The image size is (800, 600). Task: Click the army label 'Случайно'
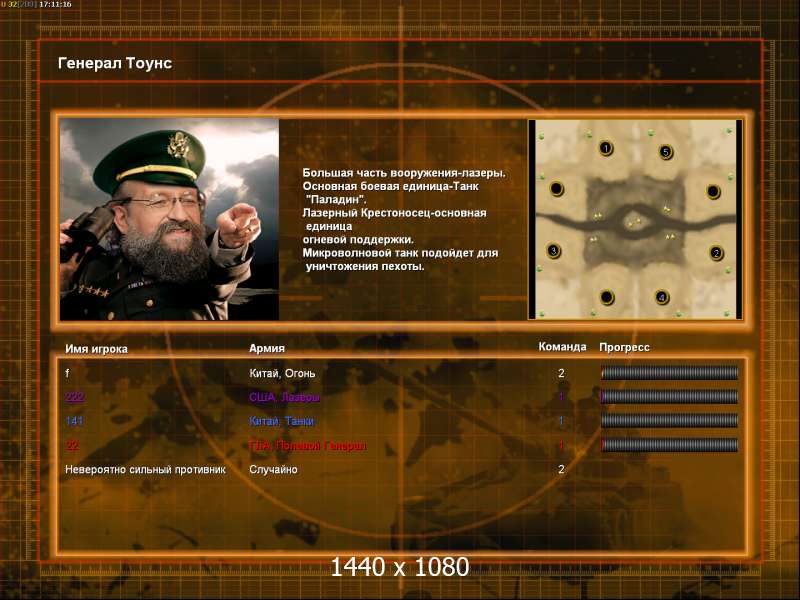[273, 469]
